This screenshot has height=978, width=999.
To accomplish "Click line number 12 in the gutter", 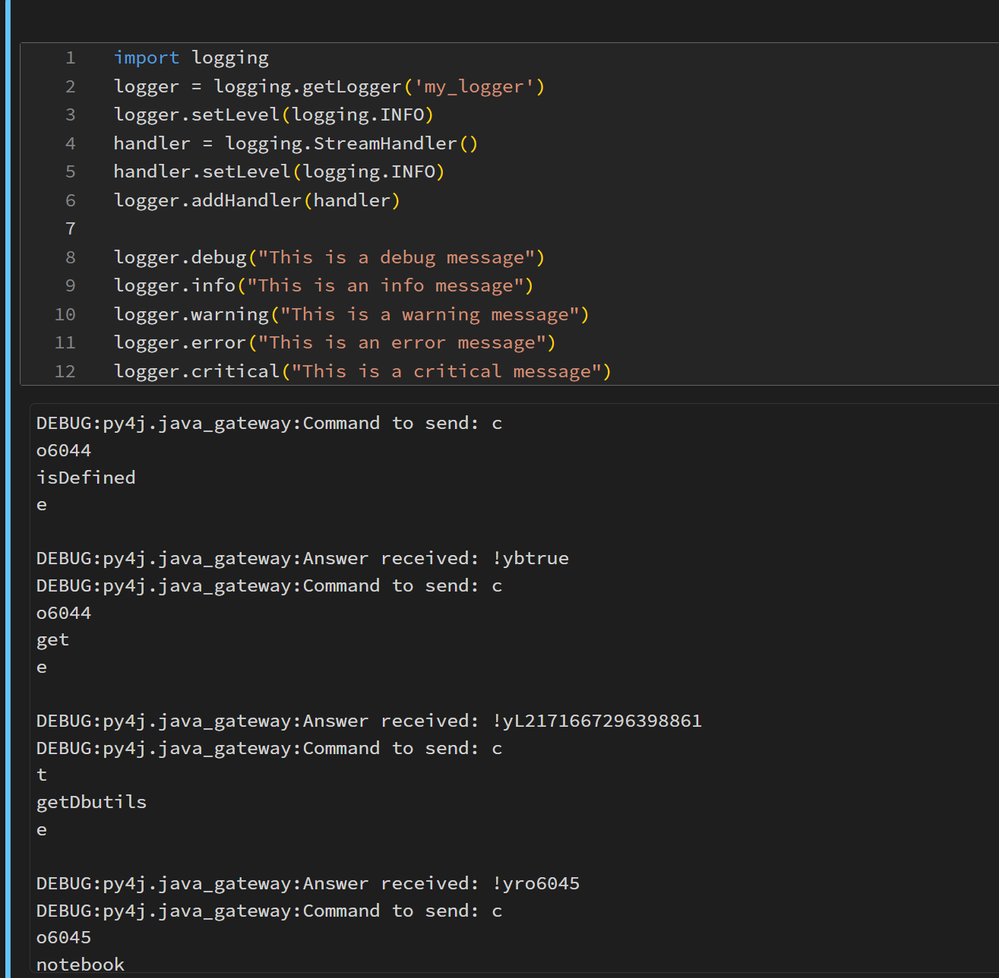I will [x=65, y=371].
